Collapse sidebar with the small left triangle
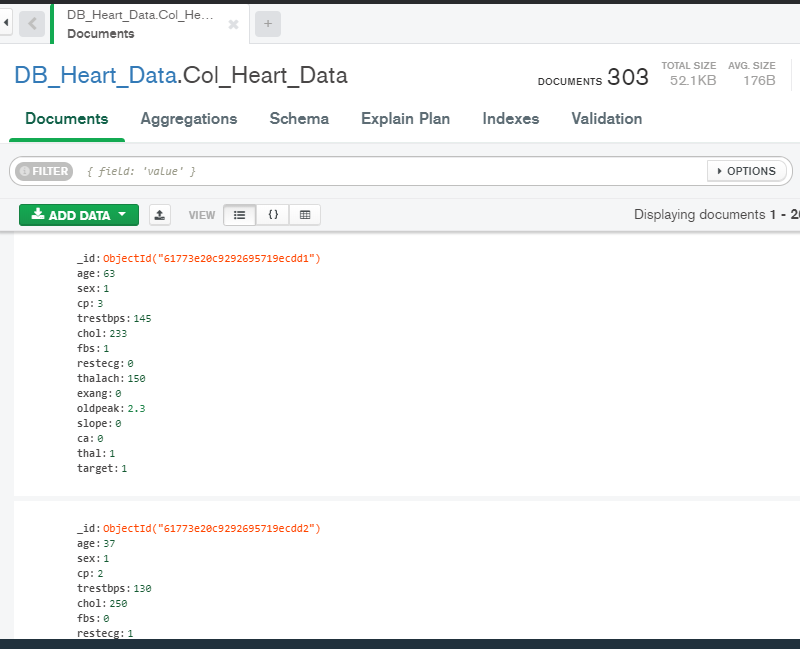Screen dimensions: 800x649 click(6, 22)
